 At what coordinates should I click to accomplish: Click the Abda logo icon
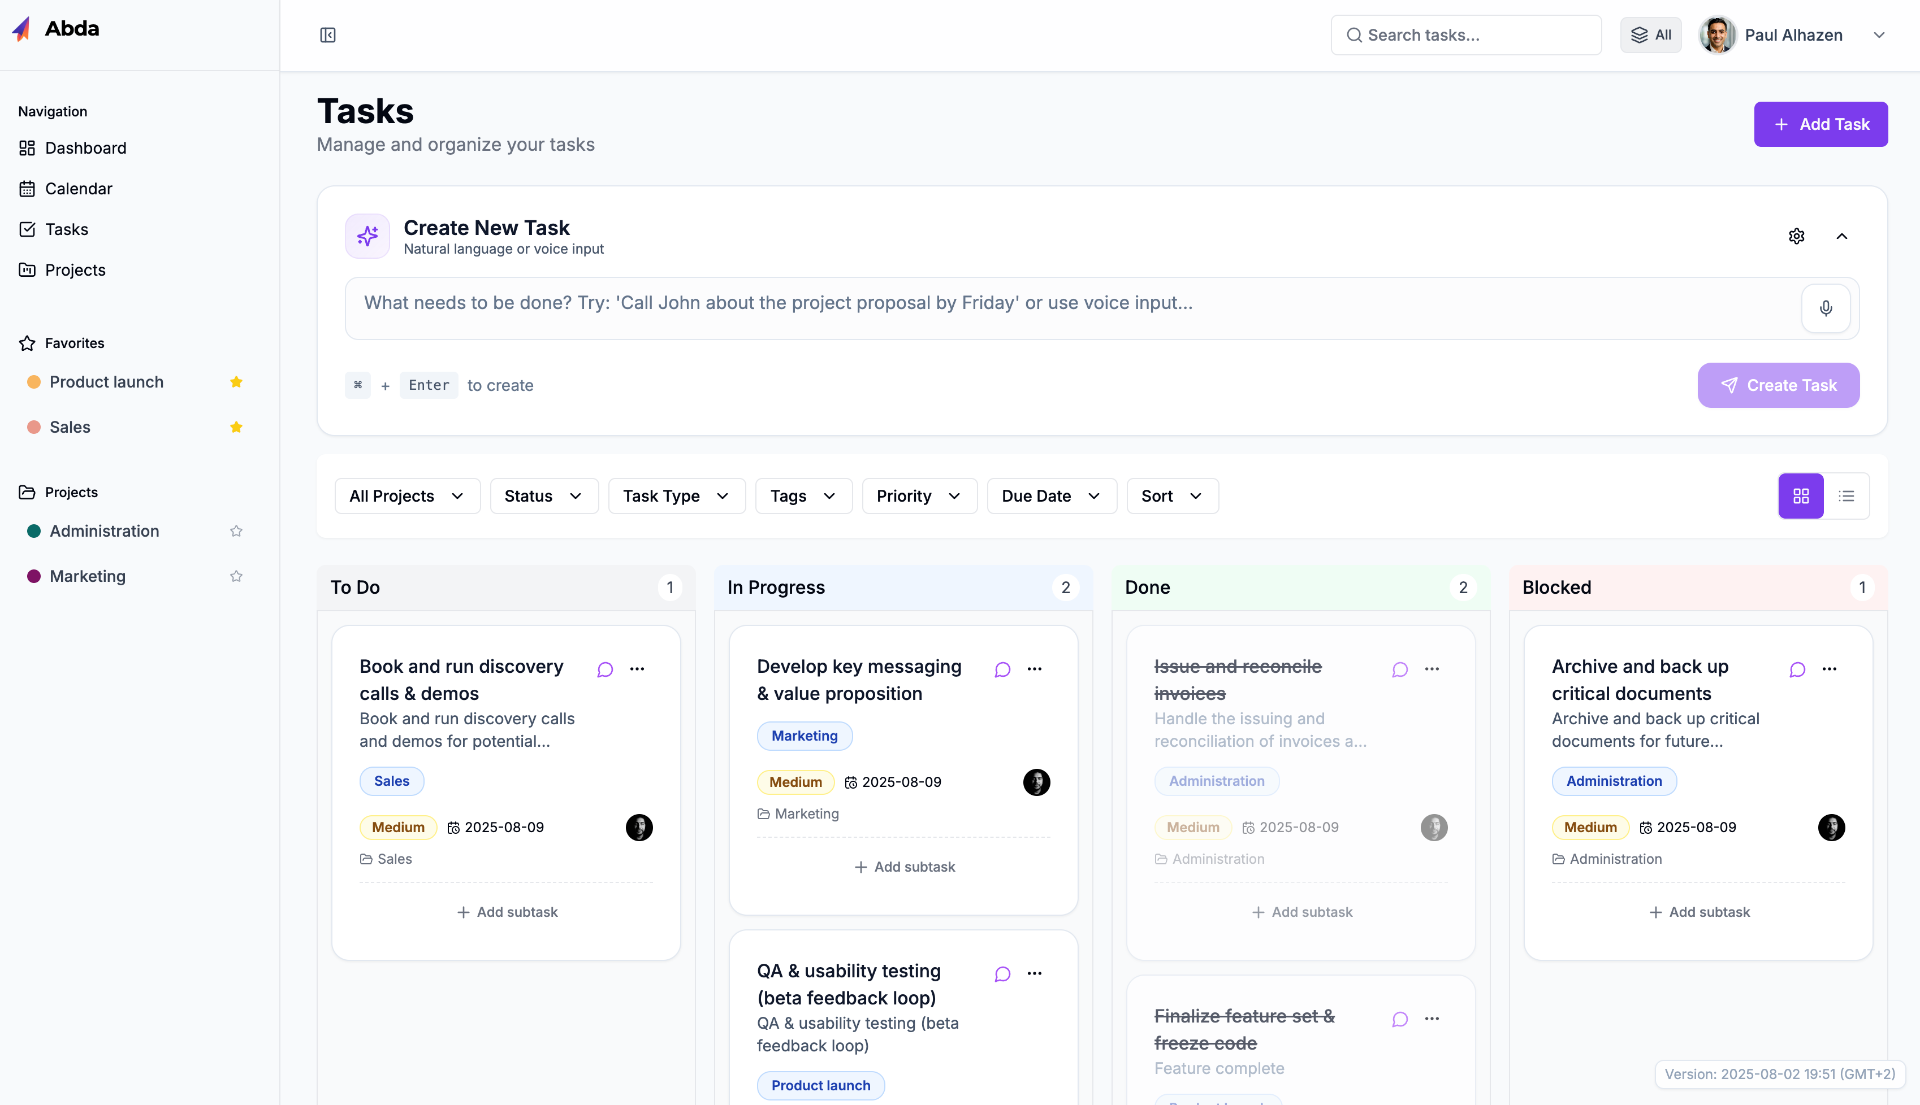[x=21, y=29]
